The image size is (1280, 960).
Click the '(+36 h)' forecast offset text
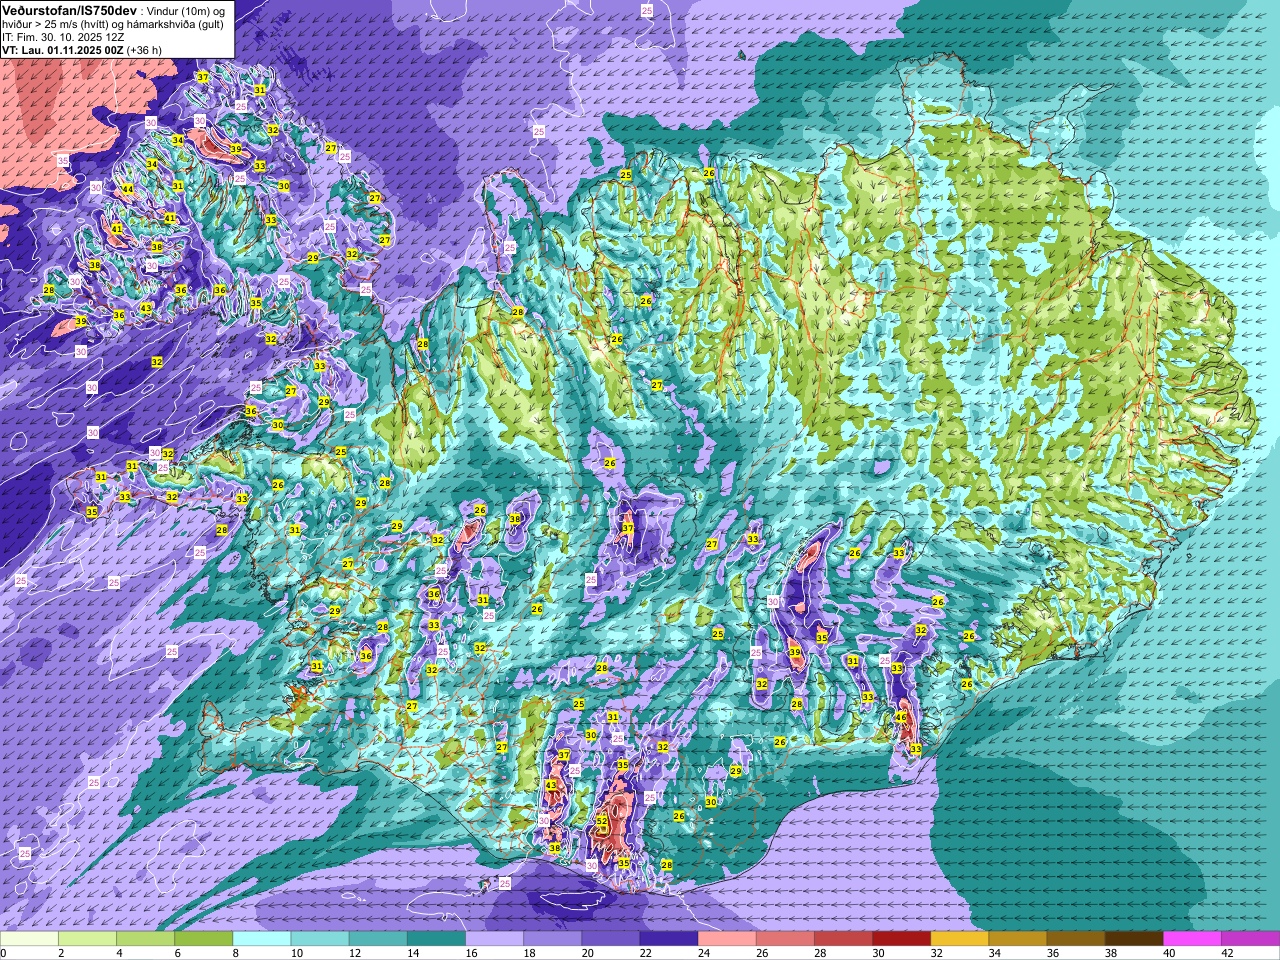pos(145,49)
